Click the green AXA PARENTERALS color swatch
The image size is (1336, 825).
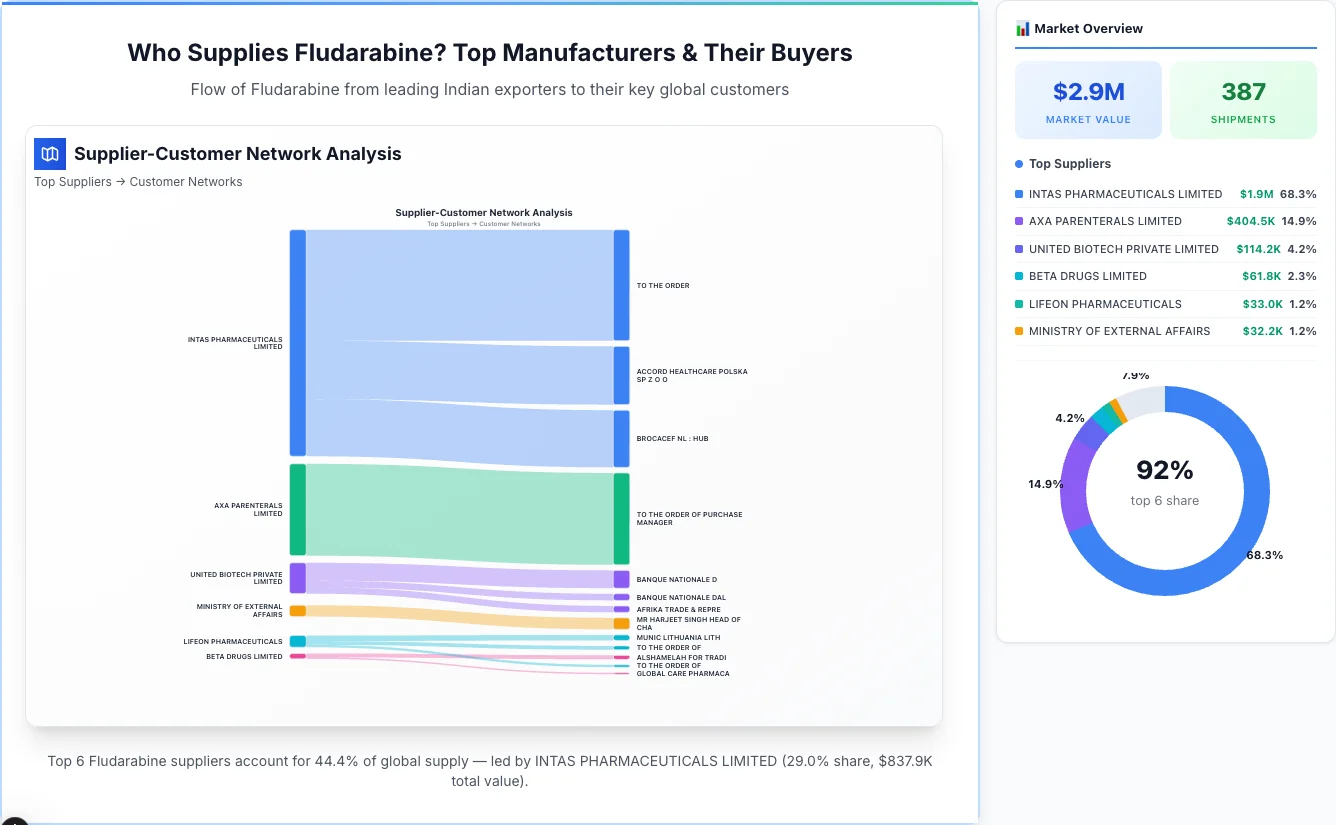coord(297,510)
